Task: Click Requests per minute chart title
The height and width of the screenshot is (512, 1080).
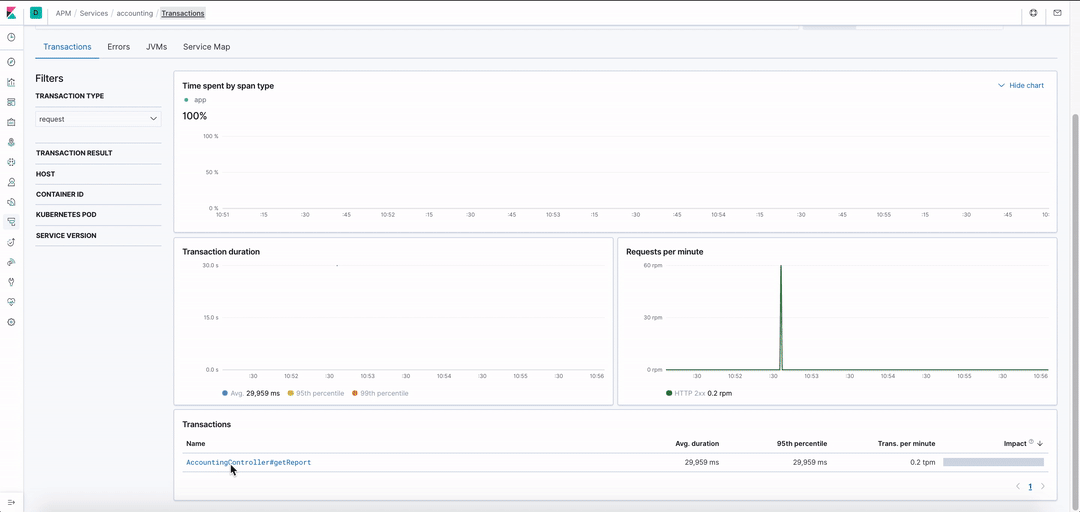Action: [665, 252]
